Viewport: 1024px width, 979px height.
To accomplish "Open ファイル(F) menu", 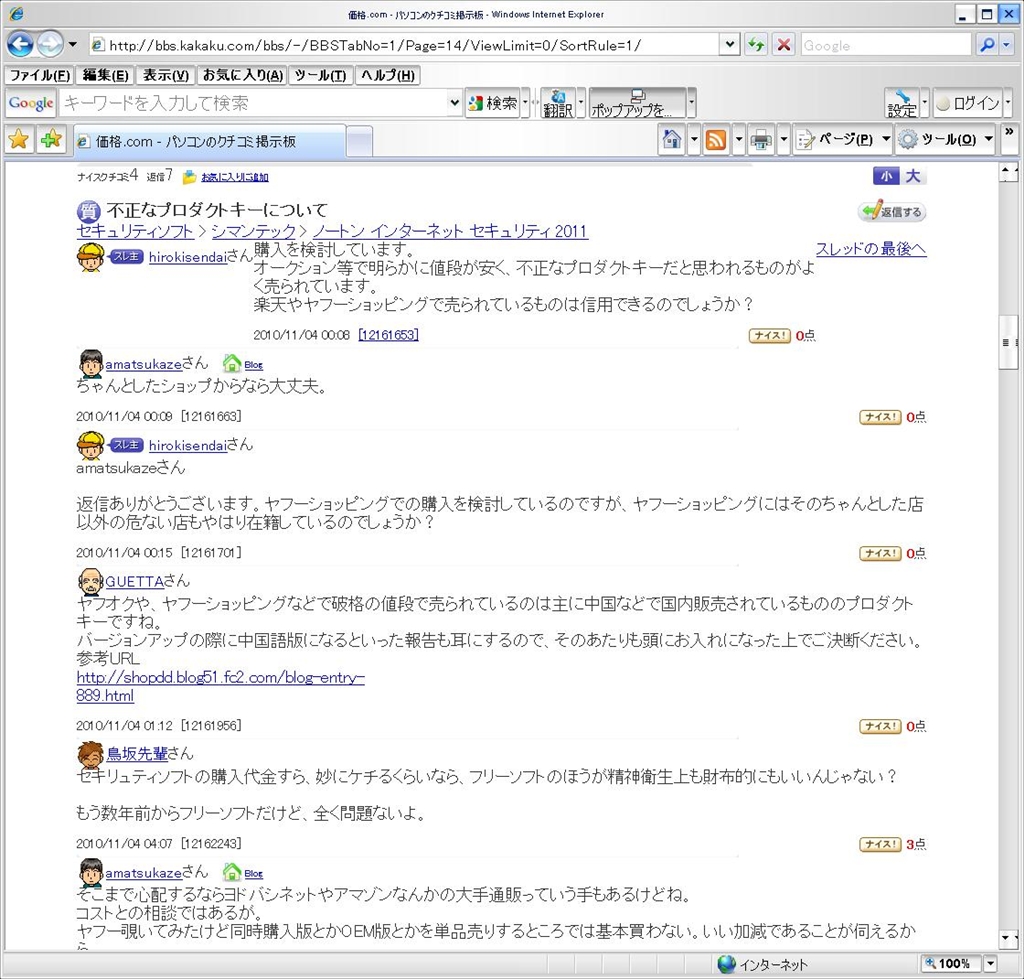I will coord(39,76).
